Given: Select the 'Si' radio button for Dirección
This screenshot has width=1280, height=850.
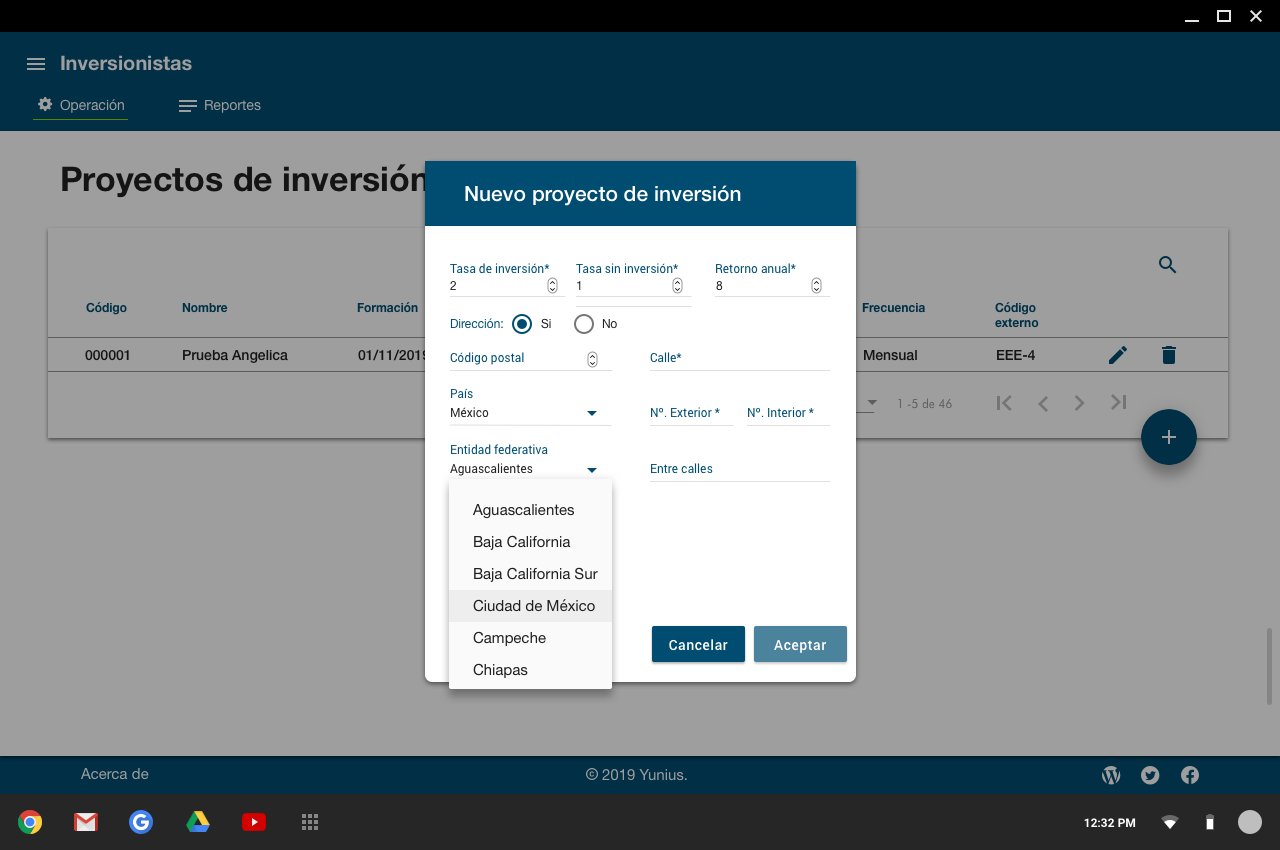Looking at the screenshot, I should coord(522,324).
